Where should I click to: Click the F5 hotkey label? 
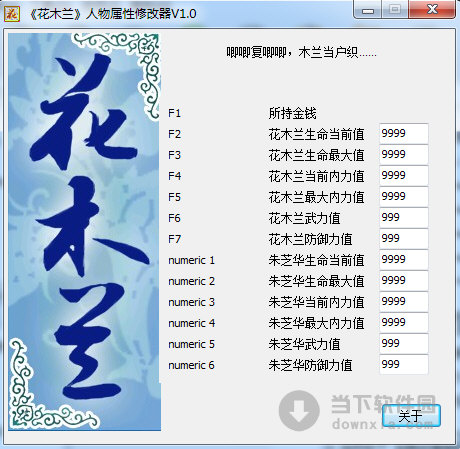pyautogui.click(x=174, y=197)
